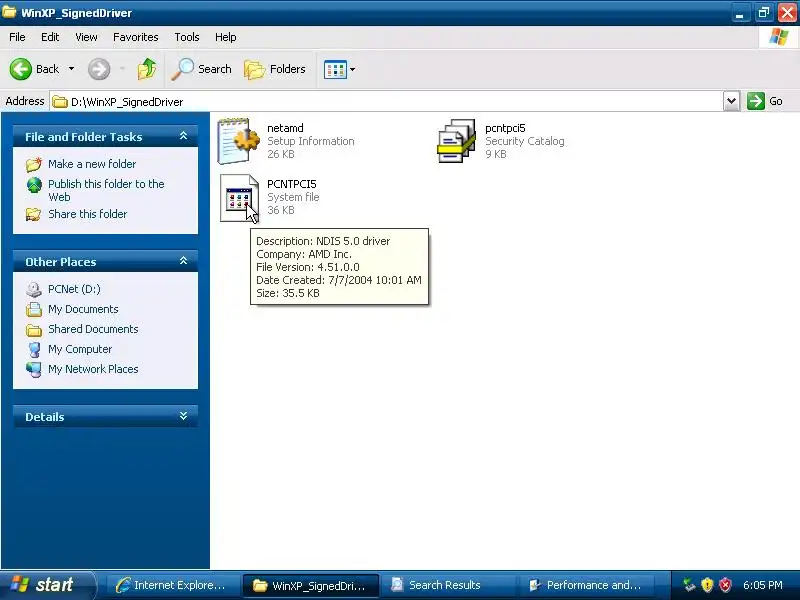Click the network connection tray icon
Viewport: 800px width, 600px height.
click(689, 585)
